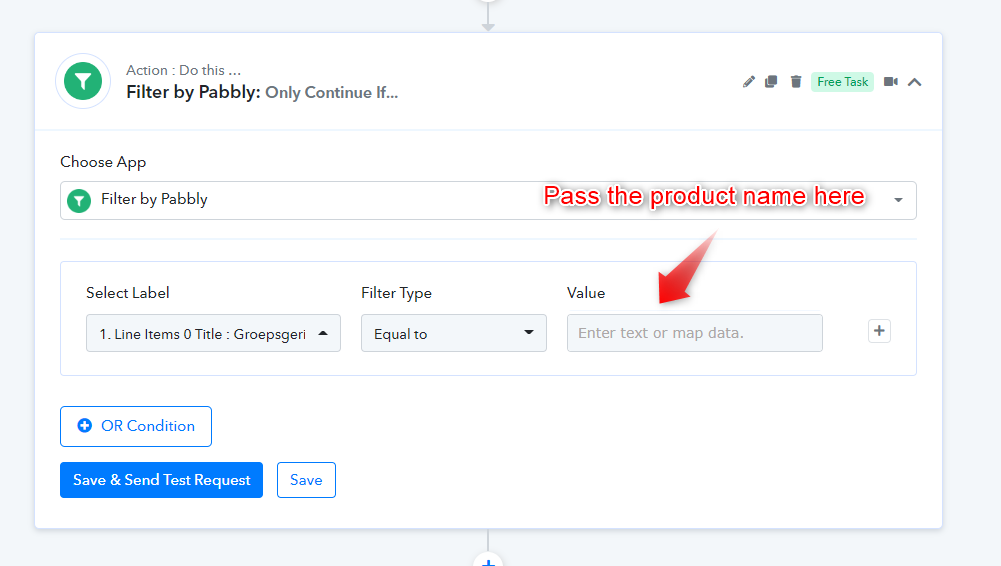Click the Free Task badge
1001x566 pixels.
[x=842, y=82]
